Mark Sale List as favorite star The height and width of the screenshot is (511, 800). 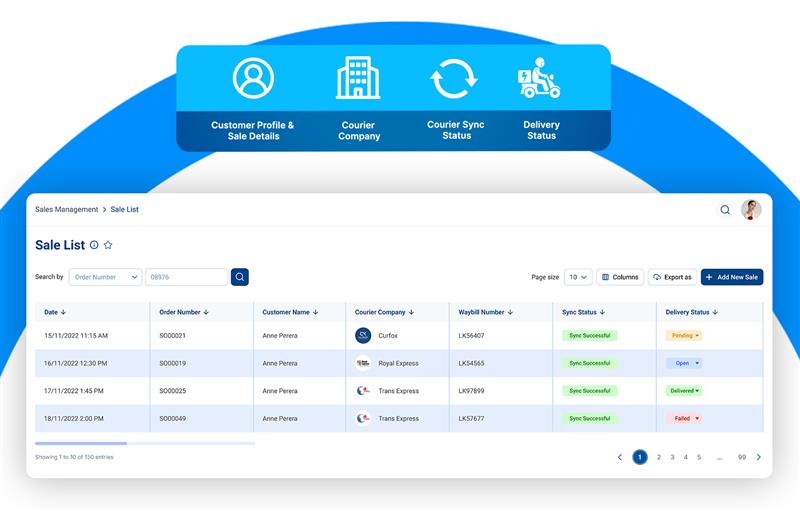pos(108,245)
